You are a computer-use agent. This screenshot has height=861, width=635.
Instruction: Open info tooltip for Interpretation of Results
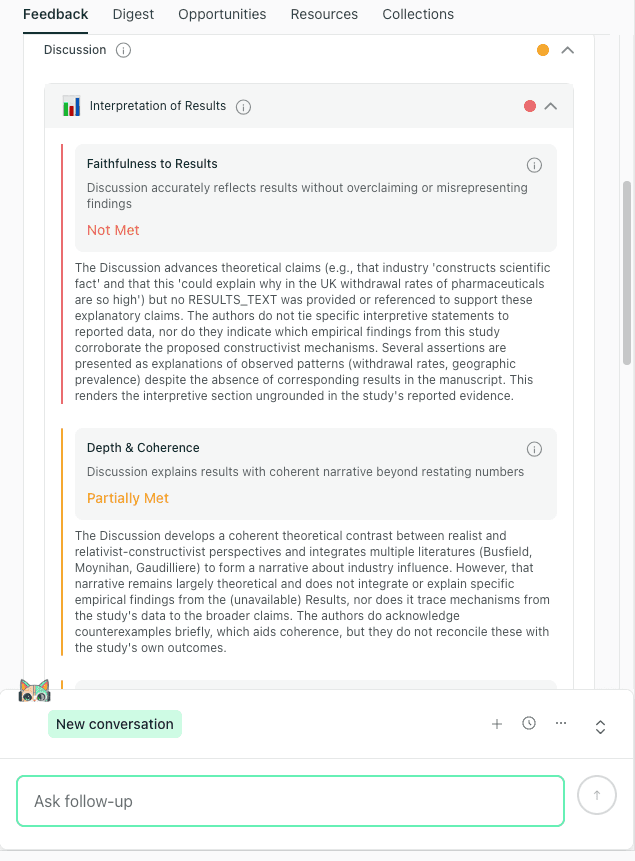pyautogui.click(x=243, y=106)
